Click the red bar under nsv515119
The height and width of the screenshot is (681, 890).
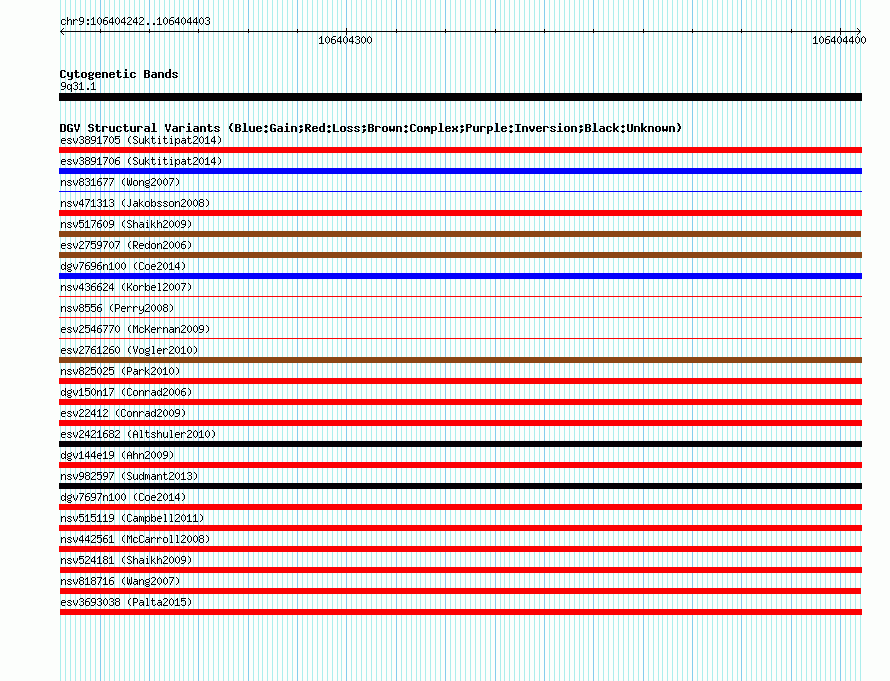[x=460, y=528]
